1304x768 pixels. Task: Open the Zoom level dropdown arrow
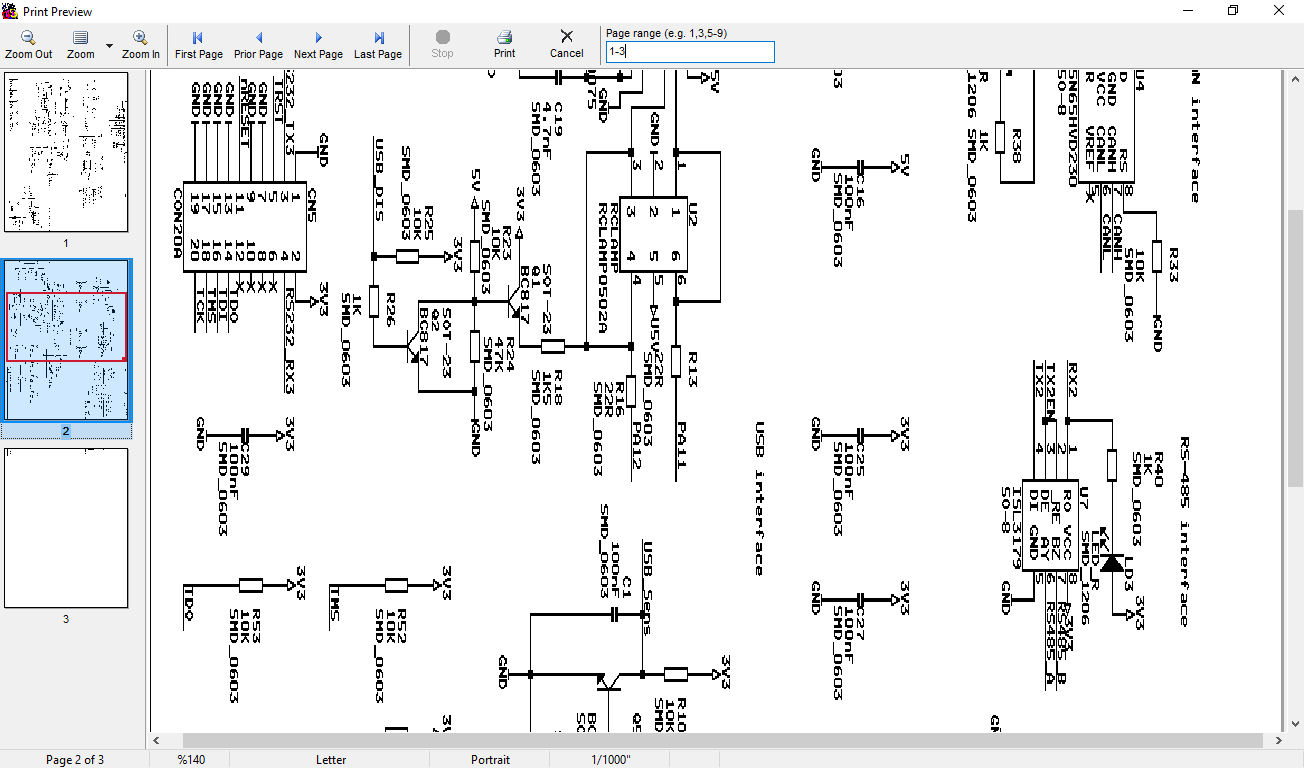108,44
